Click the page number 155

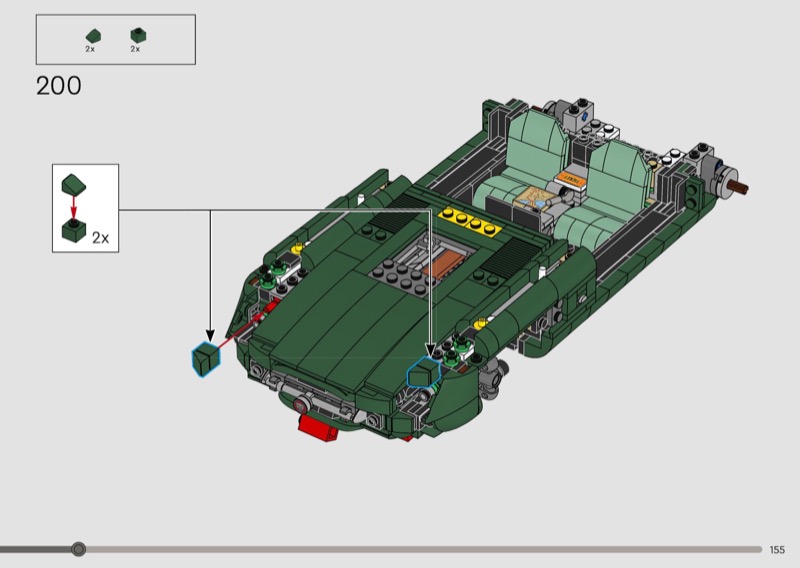tap(777, 550)
